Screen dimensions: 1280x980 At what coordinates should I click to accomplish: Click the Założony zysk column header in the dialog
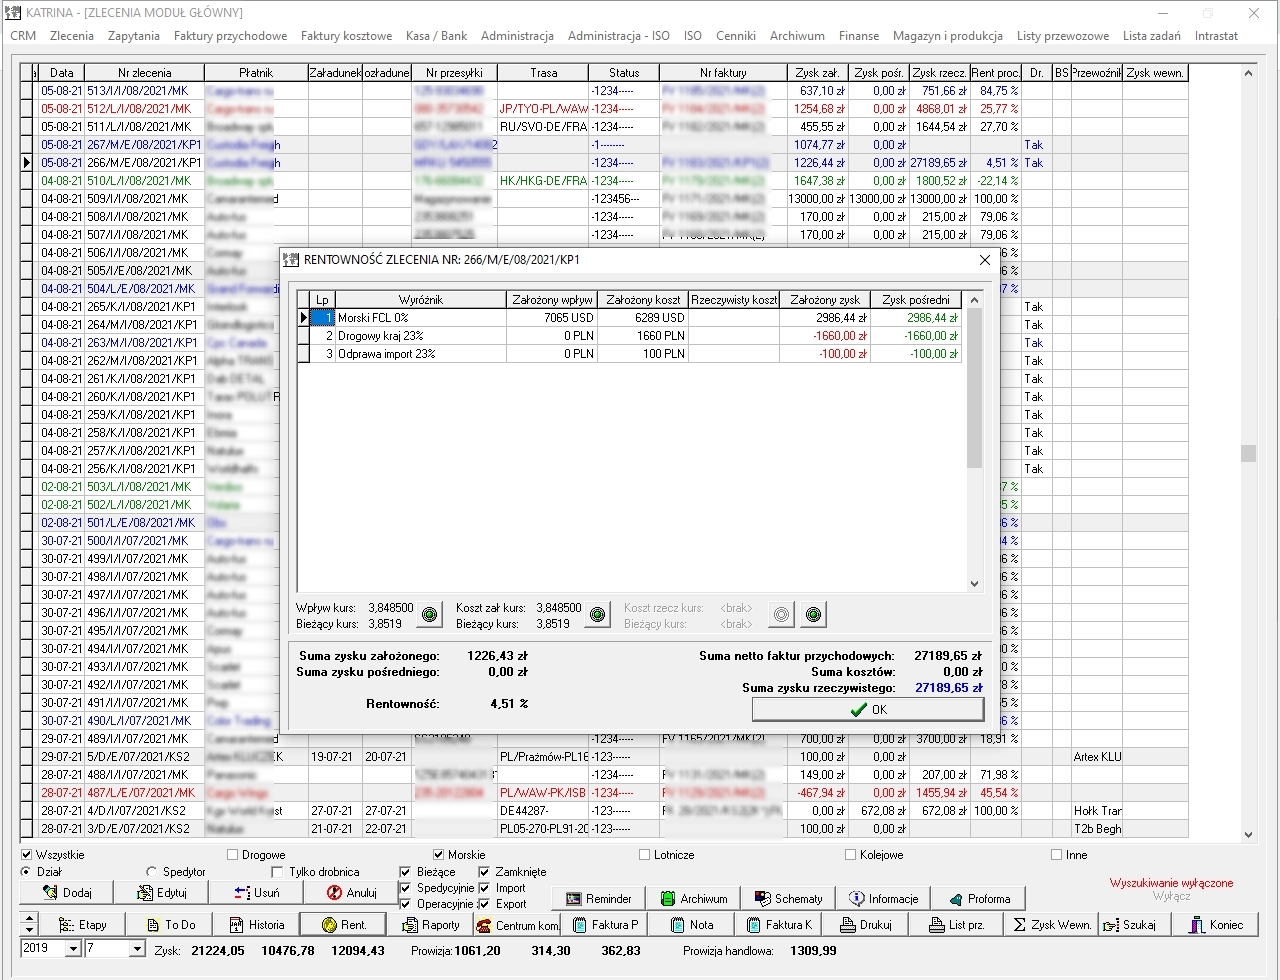[825, 299]
